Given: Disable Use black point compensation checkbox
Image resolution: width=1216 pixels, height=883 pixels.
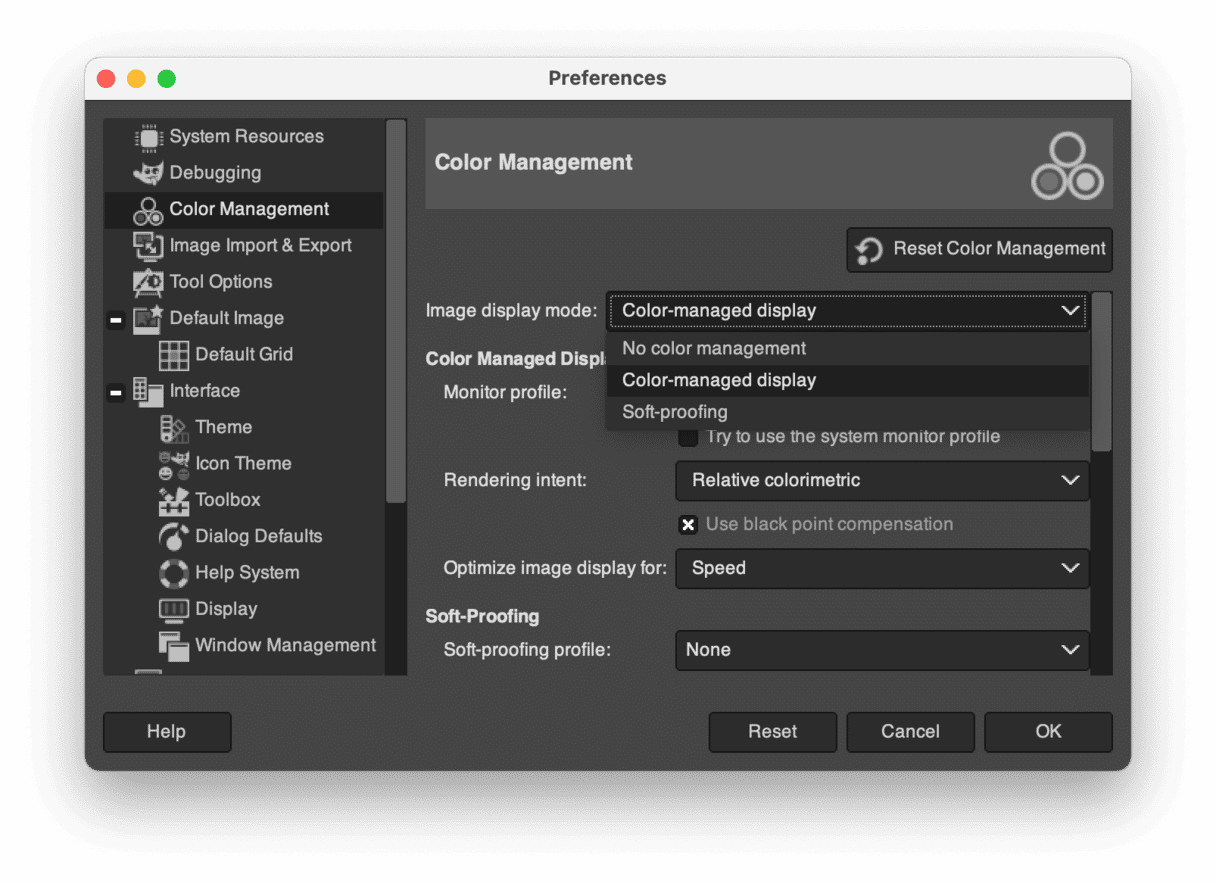Looking at the screenshot, I should tap(688, 525).
